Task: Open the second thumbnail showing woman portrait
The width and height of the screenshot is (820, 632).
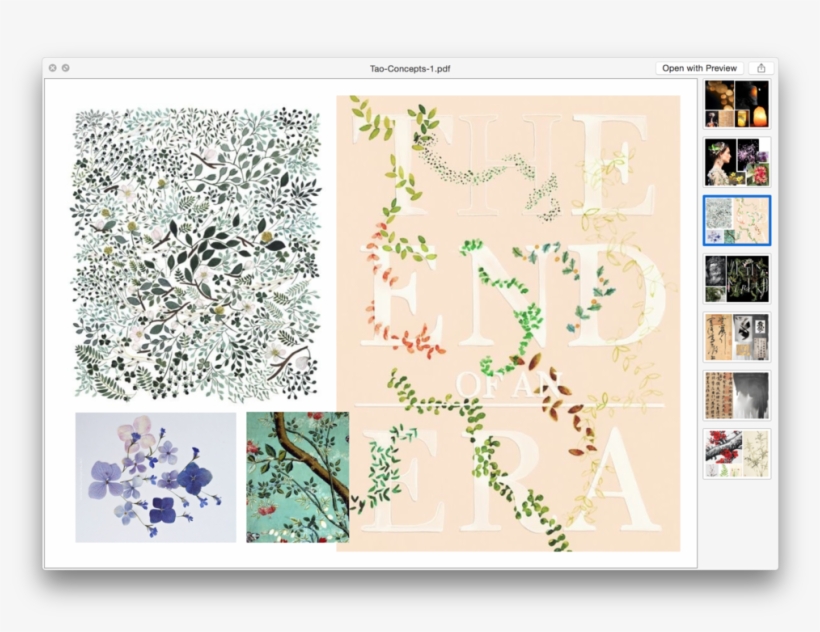Action: 736,162
